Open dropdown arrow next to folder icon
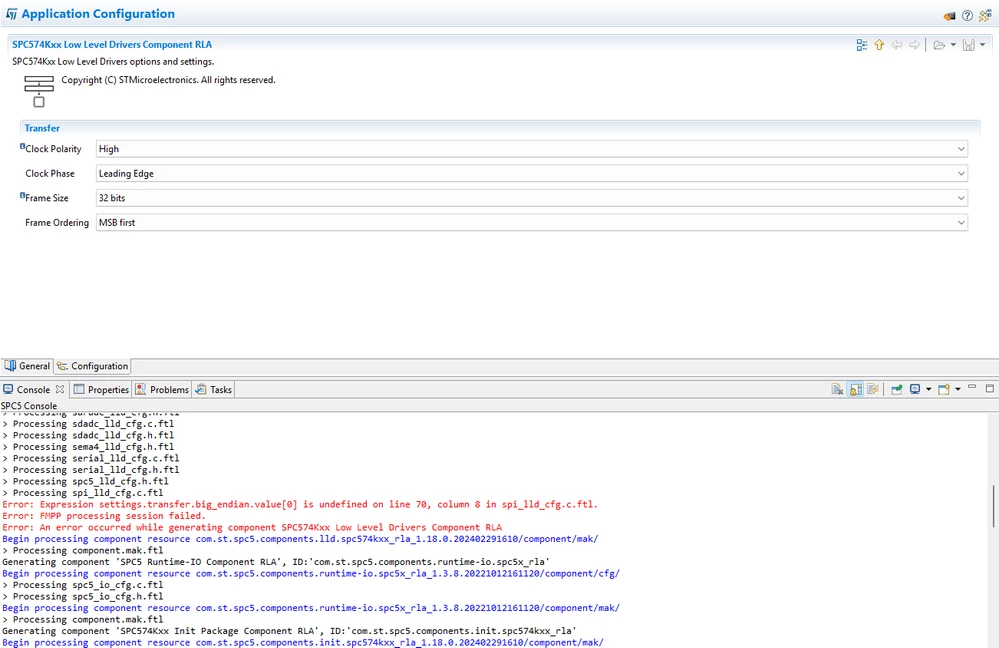The width and height of the screenshot is (999, 648). [x=953, y=45]
